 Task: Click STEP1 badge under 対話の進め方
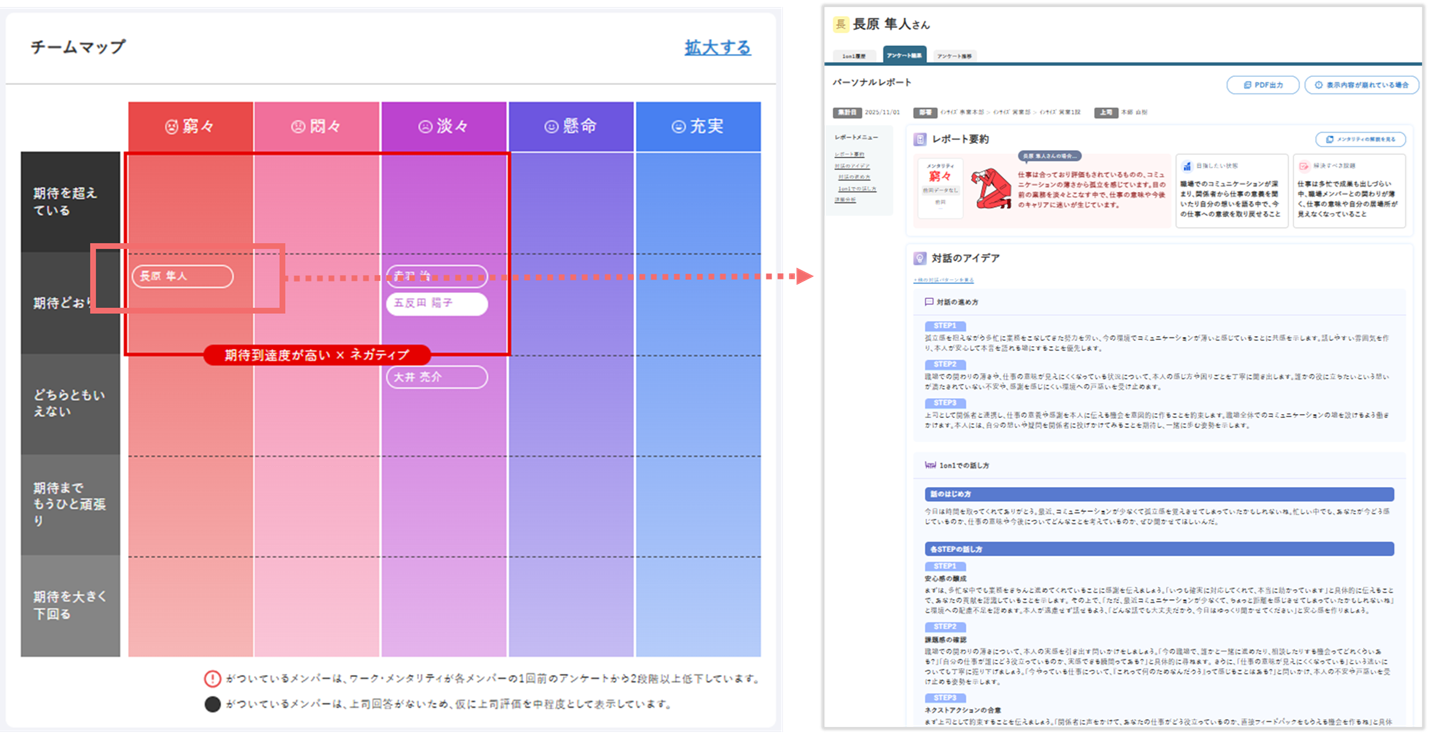click(x=945, y=326)
